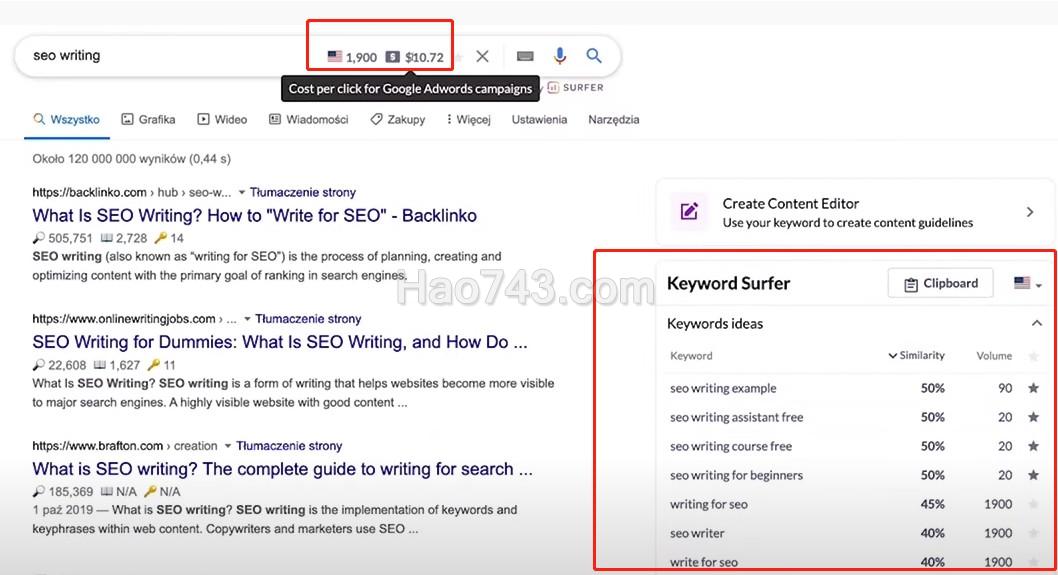
Task: Click the https://backlinko.com result URL
Action: 89,192
